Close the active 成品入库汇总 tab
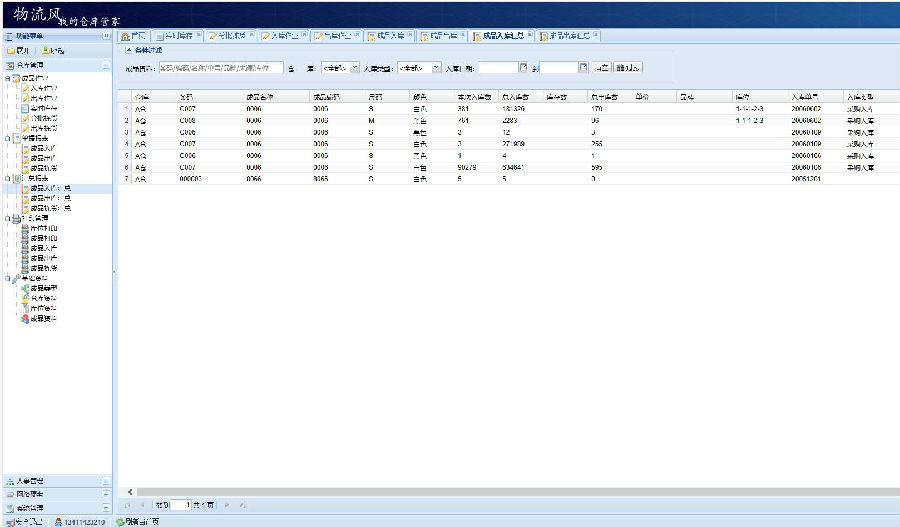Screen dimensions: 900x527 (x=530, y=36)
